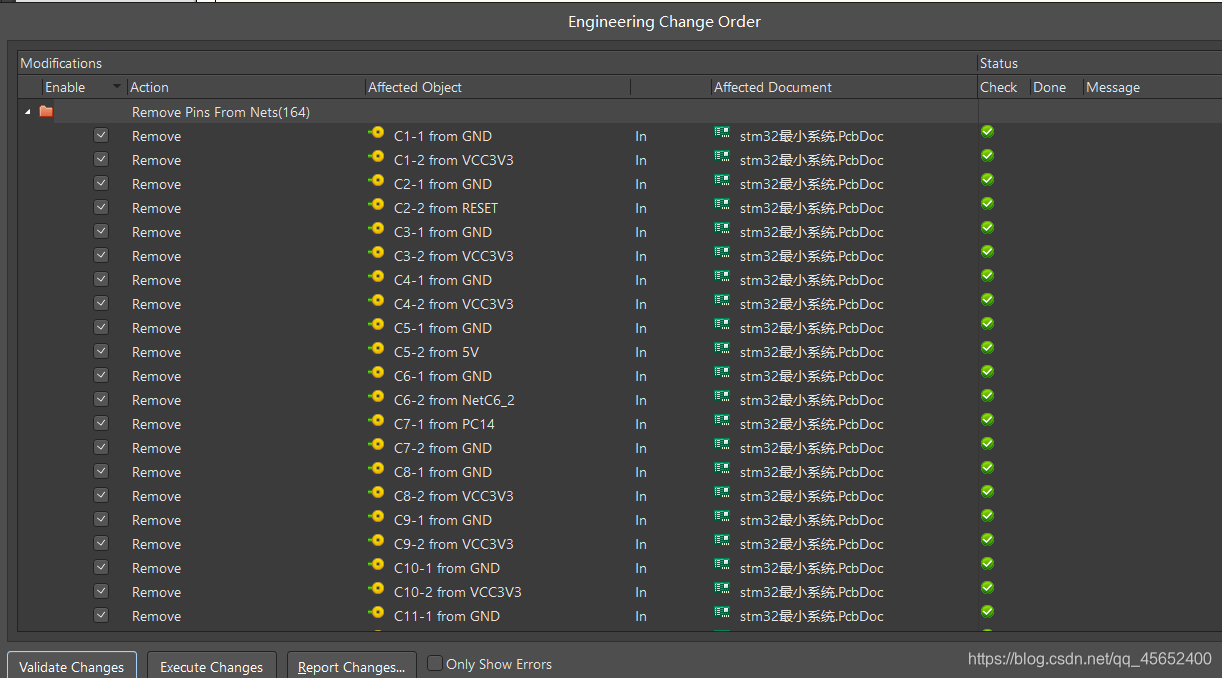Open the Report Changes dialog
The height and width of the screenshot is (678, 1222).
(x=351, y=667)
